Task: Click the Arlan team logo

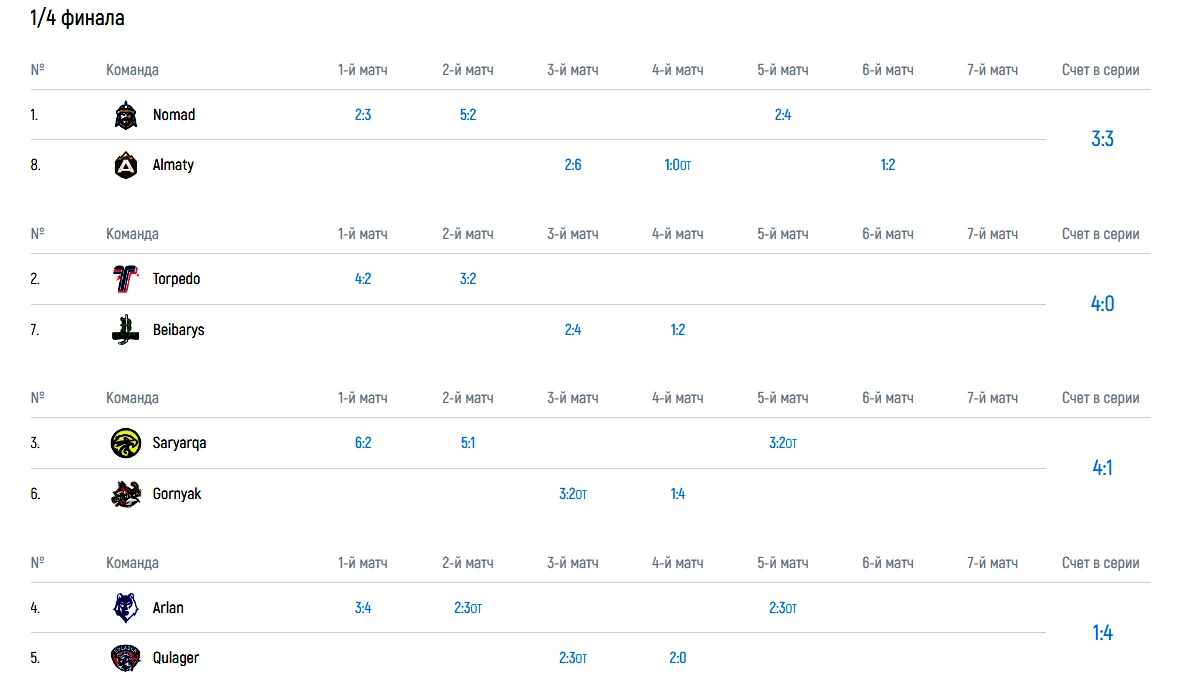Action: point(125,608)
